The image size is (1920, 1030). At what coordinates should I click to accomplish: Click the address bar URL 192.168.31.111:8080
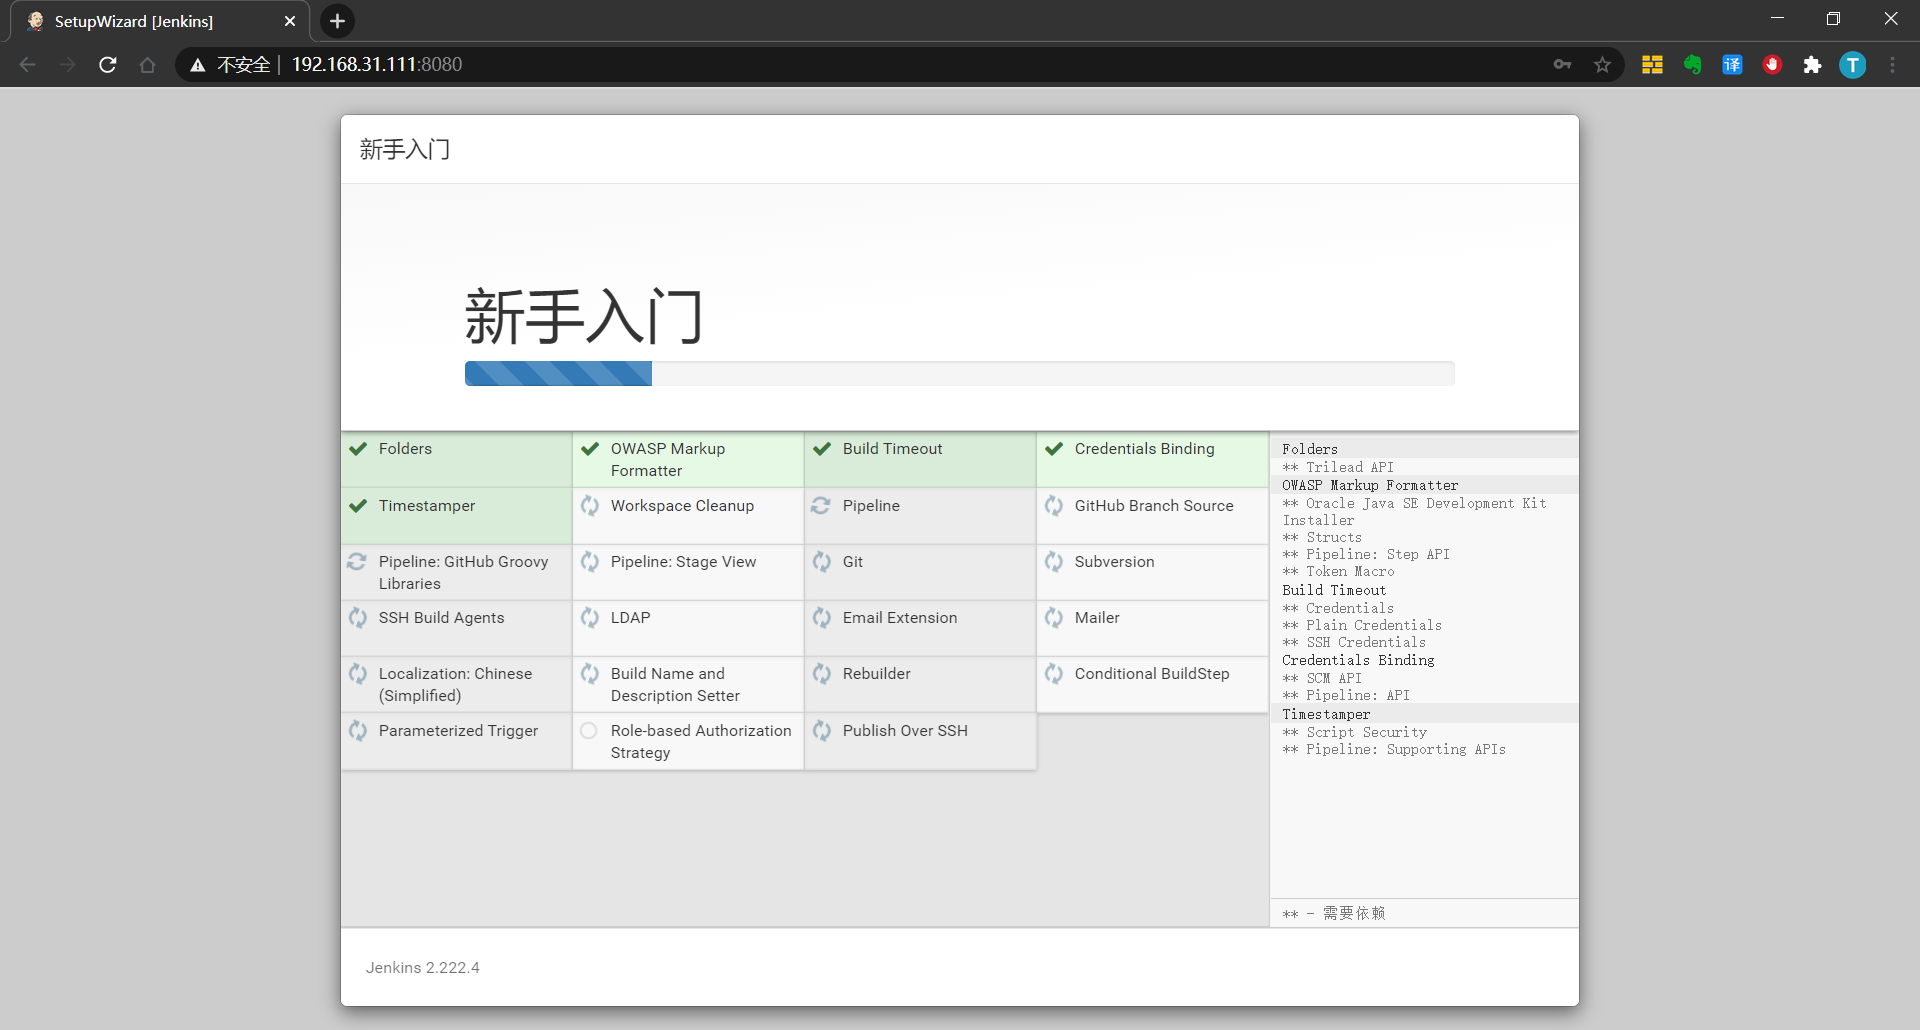377,65
